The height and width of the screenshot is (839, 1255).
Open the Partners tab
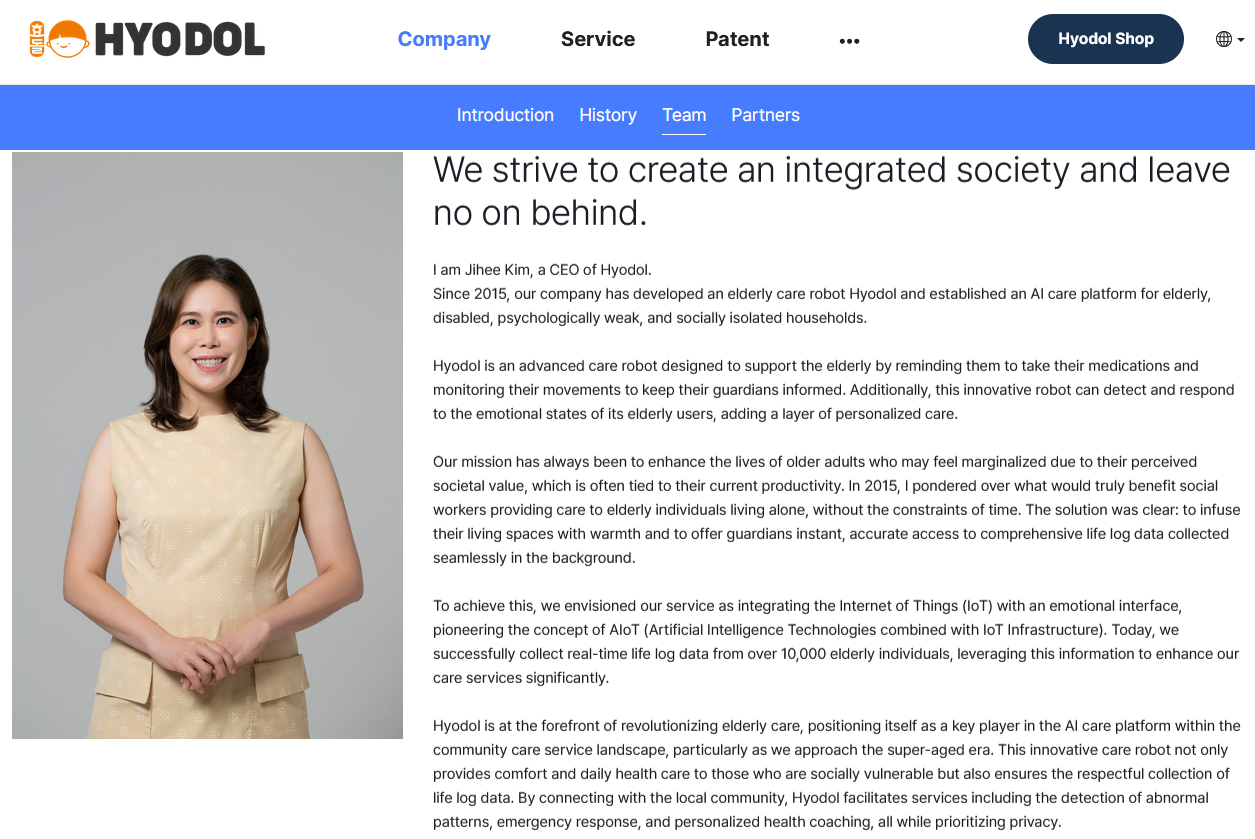click(765, 115)
